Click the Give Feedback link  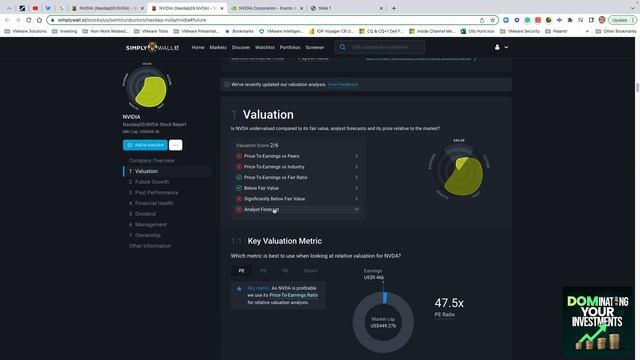pos(343,84)
